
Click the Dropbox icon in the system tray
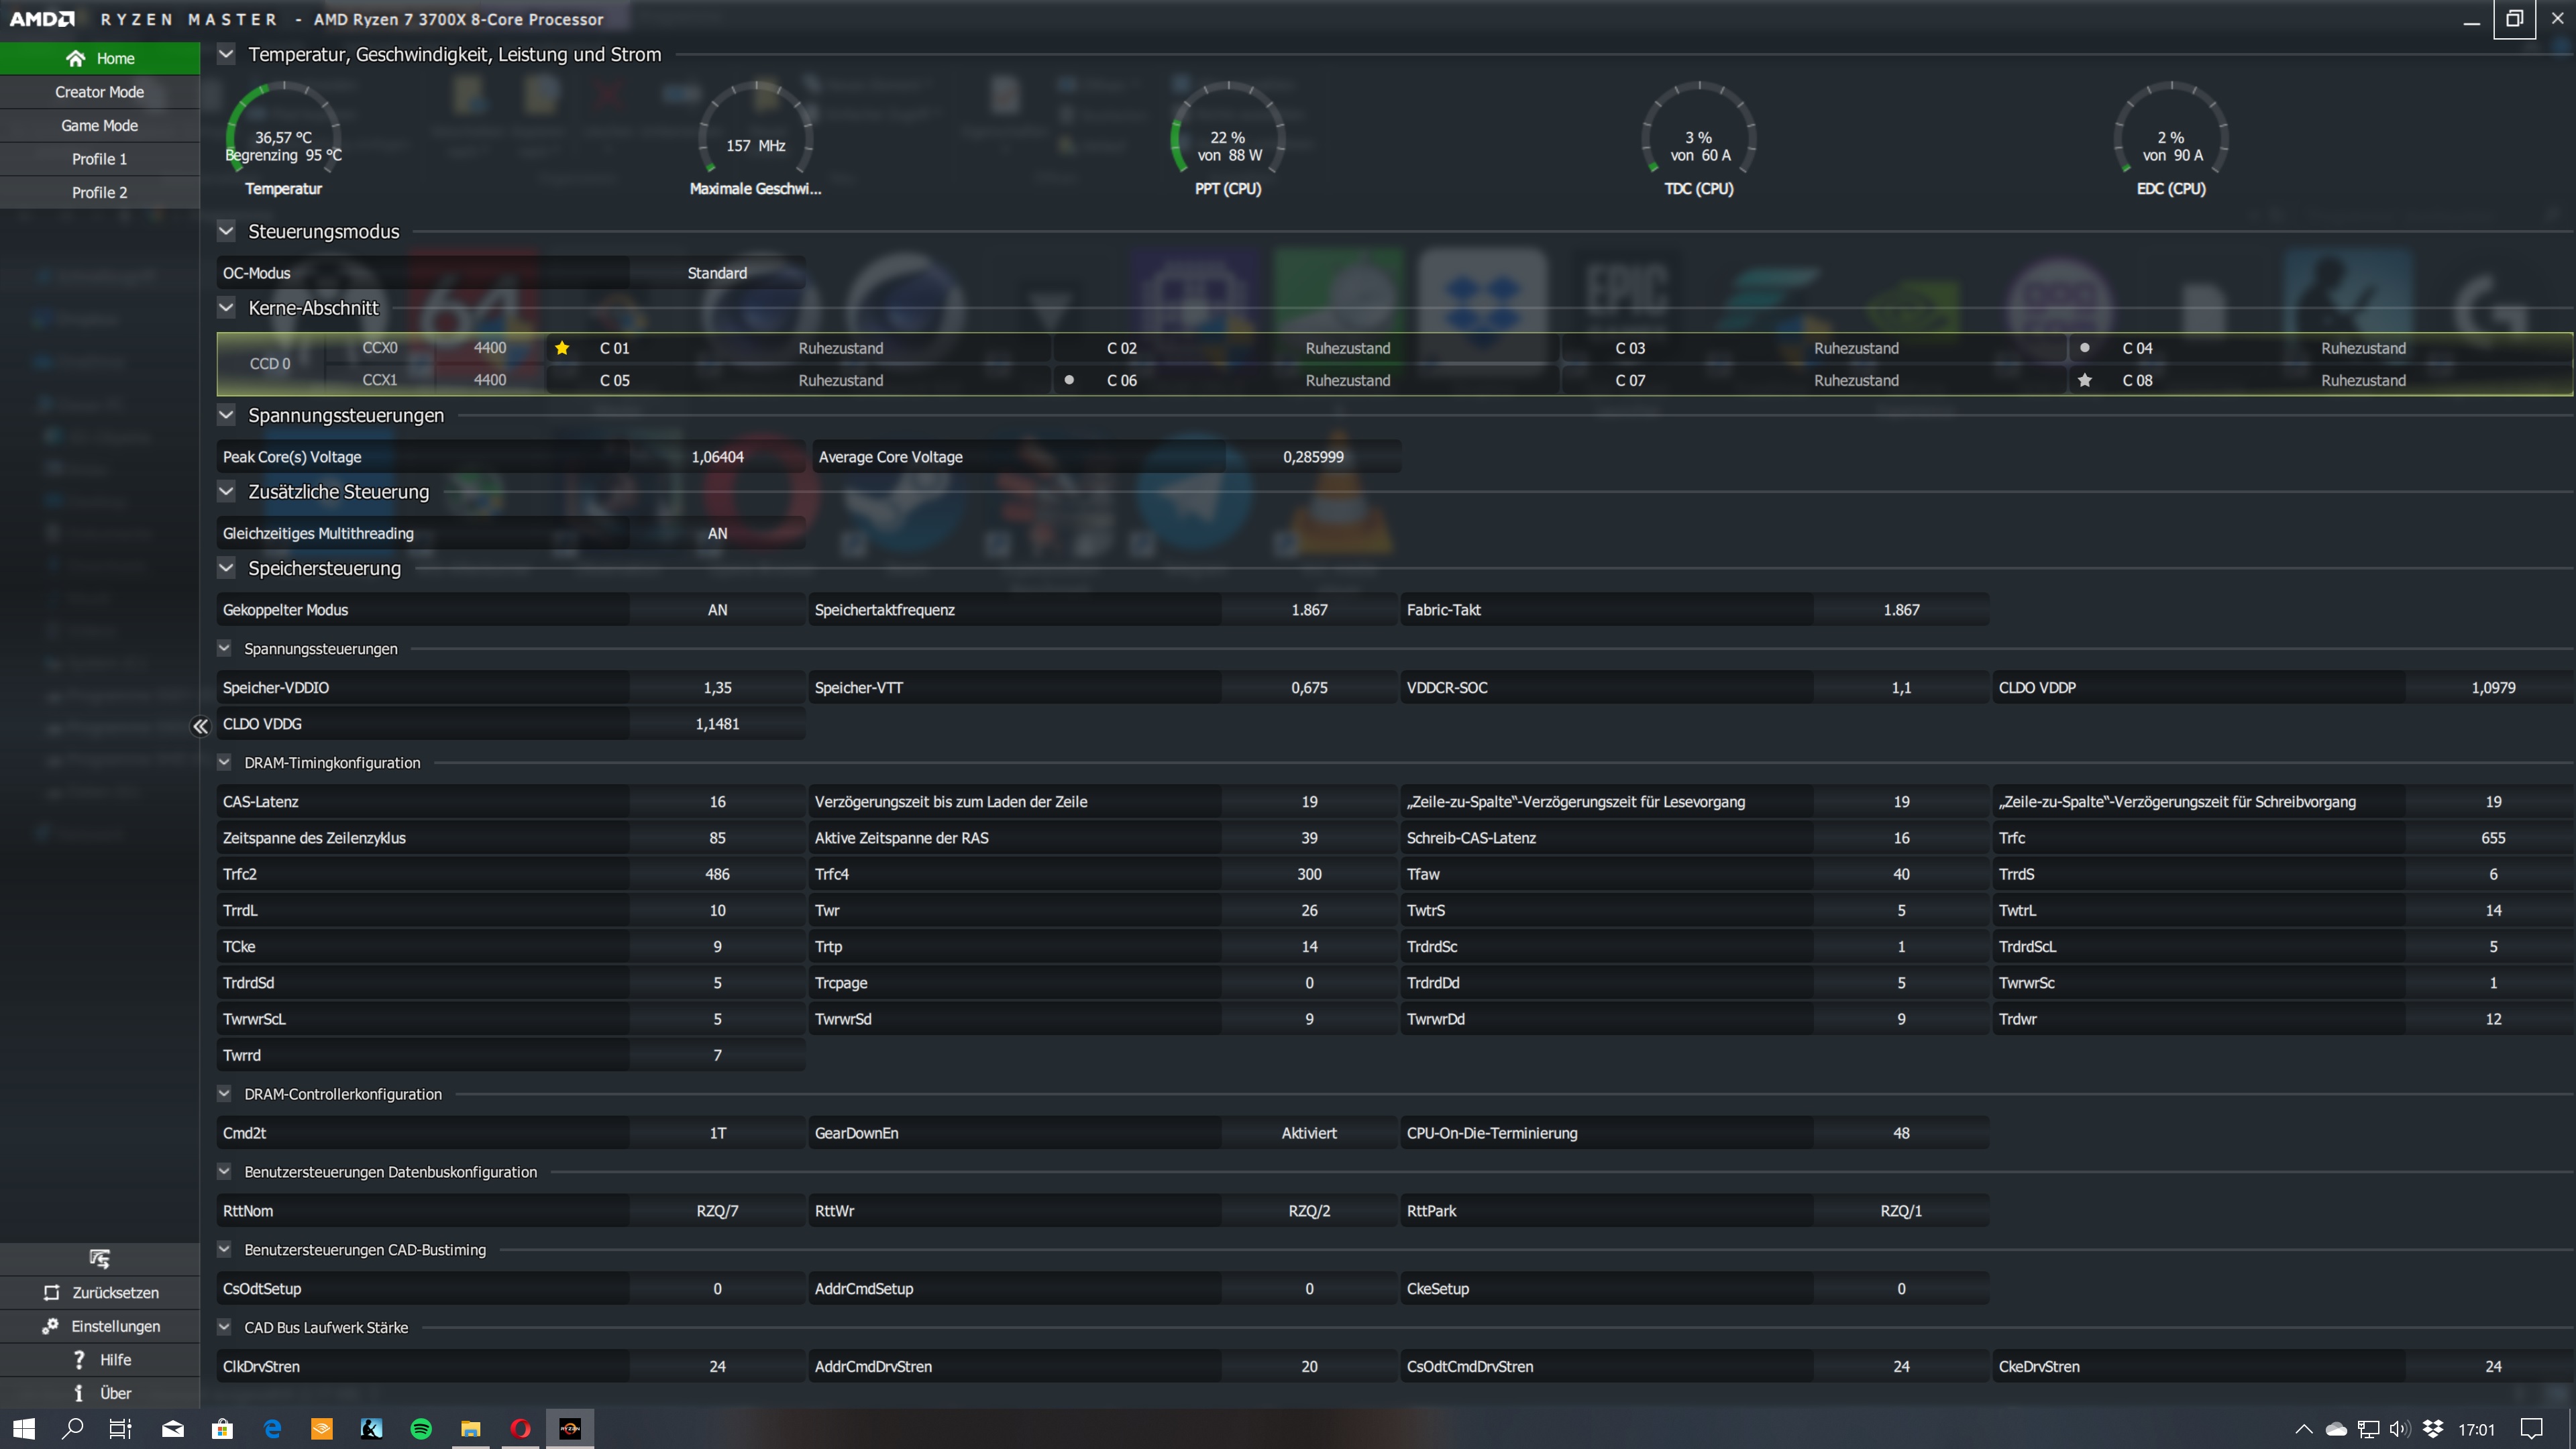tap(2434, 1429)
